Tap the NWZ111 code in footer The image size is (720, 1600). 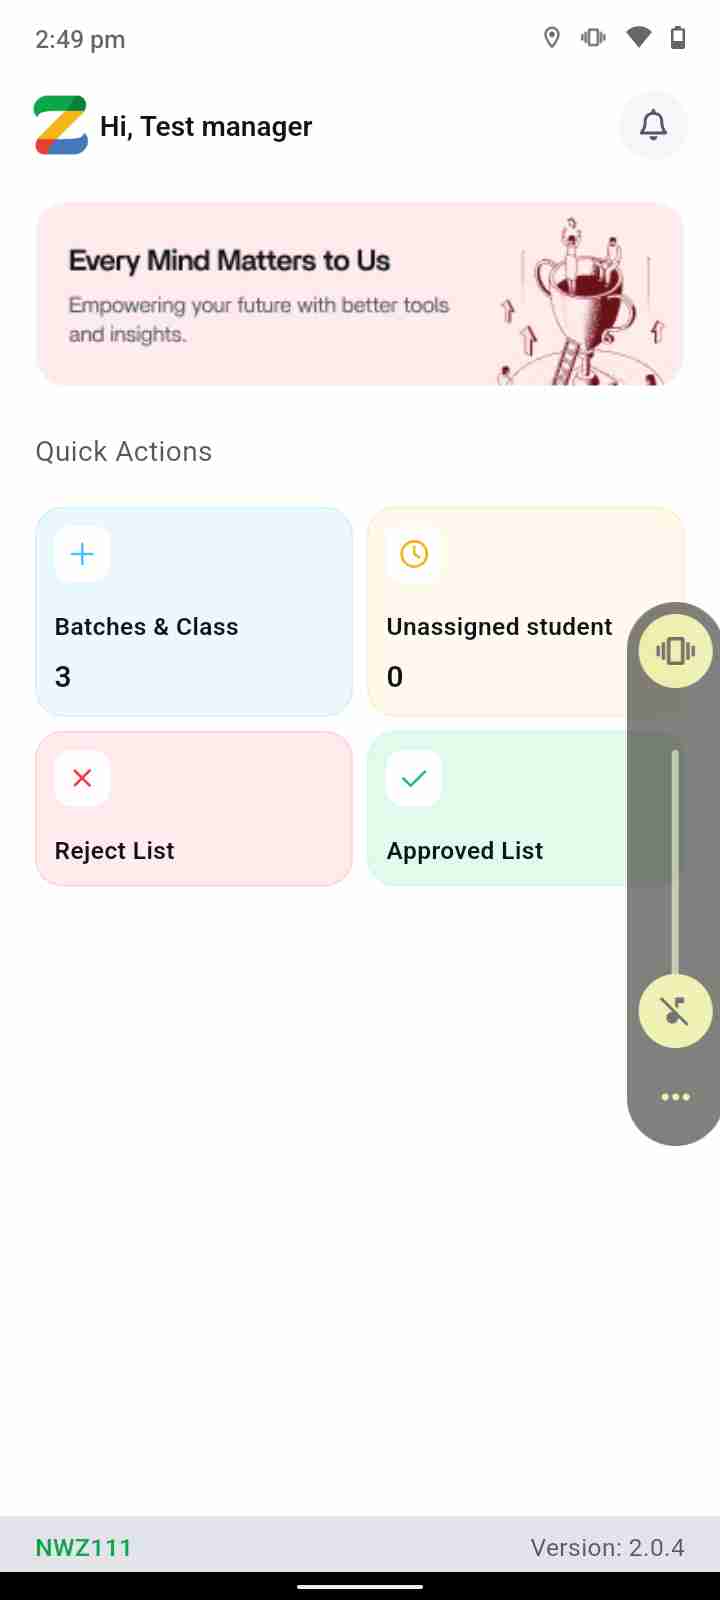click(x=84, y=1548)
